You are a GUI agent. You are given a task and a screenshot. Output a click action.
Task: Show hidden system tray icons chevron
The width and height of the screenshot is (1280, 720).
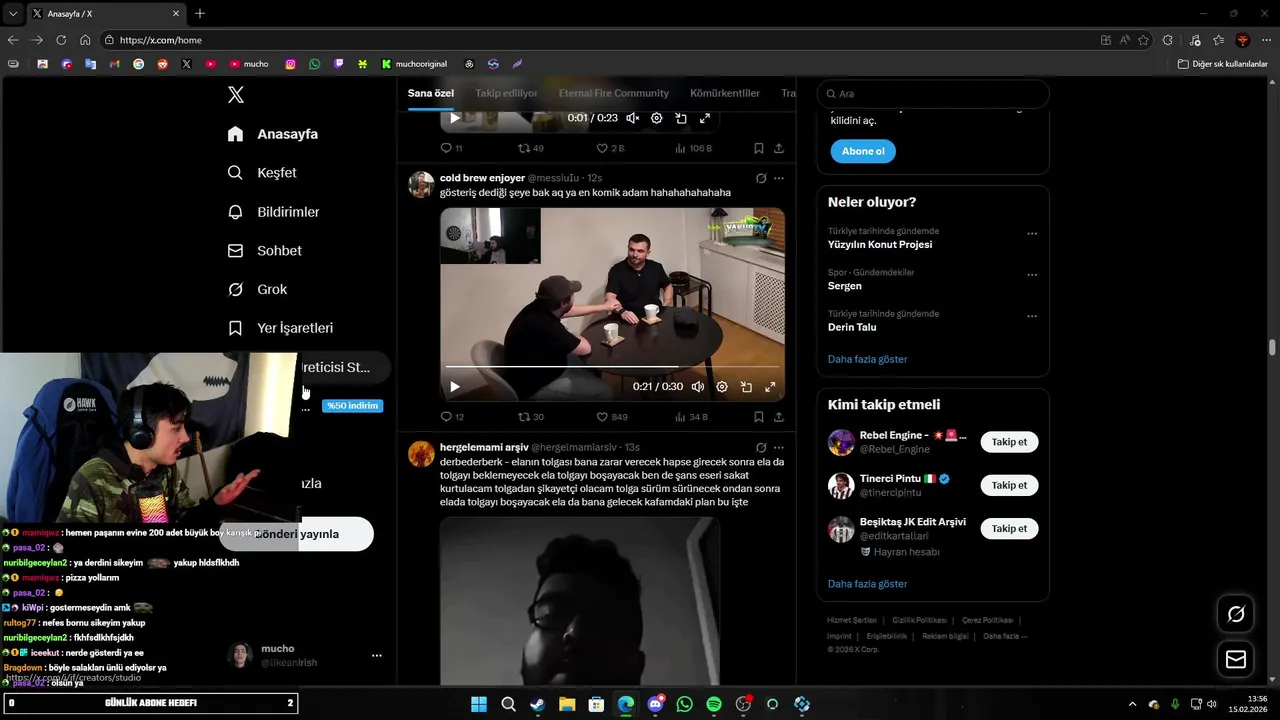click(x=1132, y=704)
